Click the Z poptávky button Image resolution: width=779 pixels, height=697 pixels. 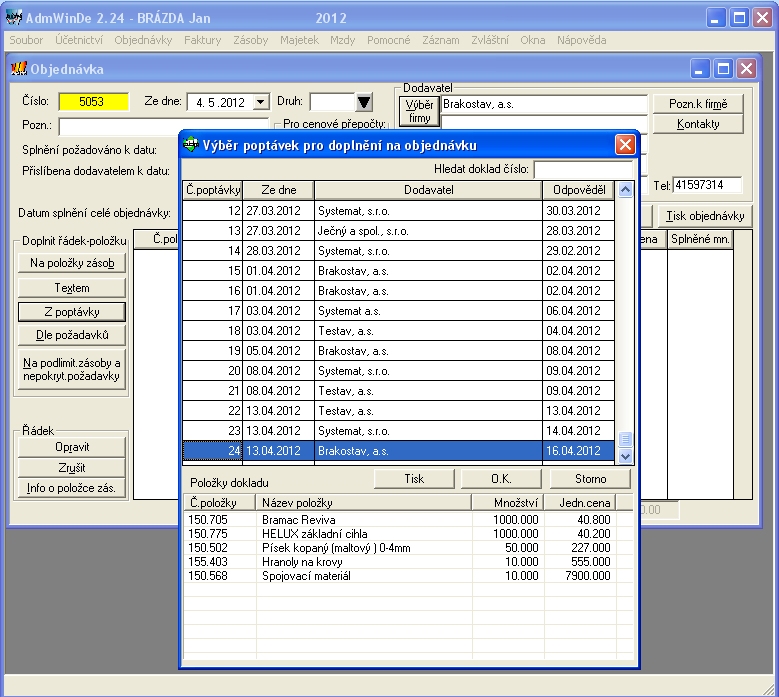(x=72, y=312)
